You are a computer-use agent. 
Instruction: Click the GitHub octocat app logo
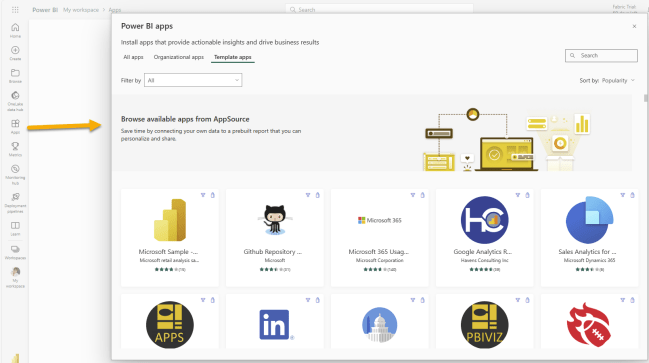point(275,220)
